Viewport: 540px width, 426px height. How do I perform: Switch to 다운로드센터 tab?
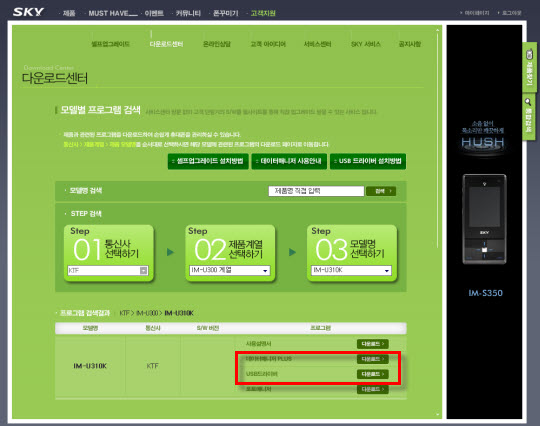pyautogui.click(x=166, y=44)
